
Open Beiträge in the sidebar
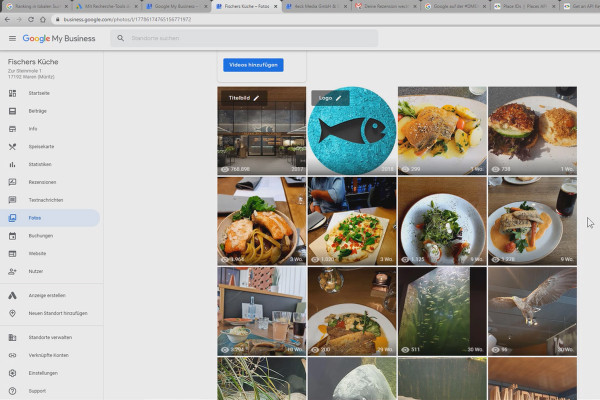click(38, 111)
